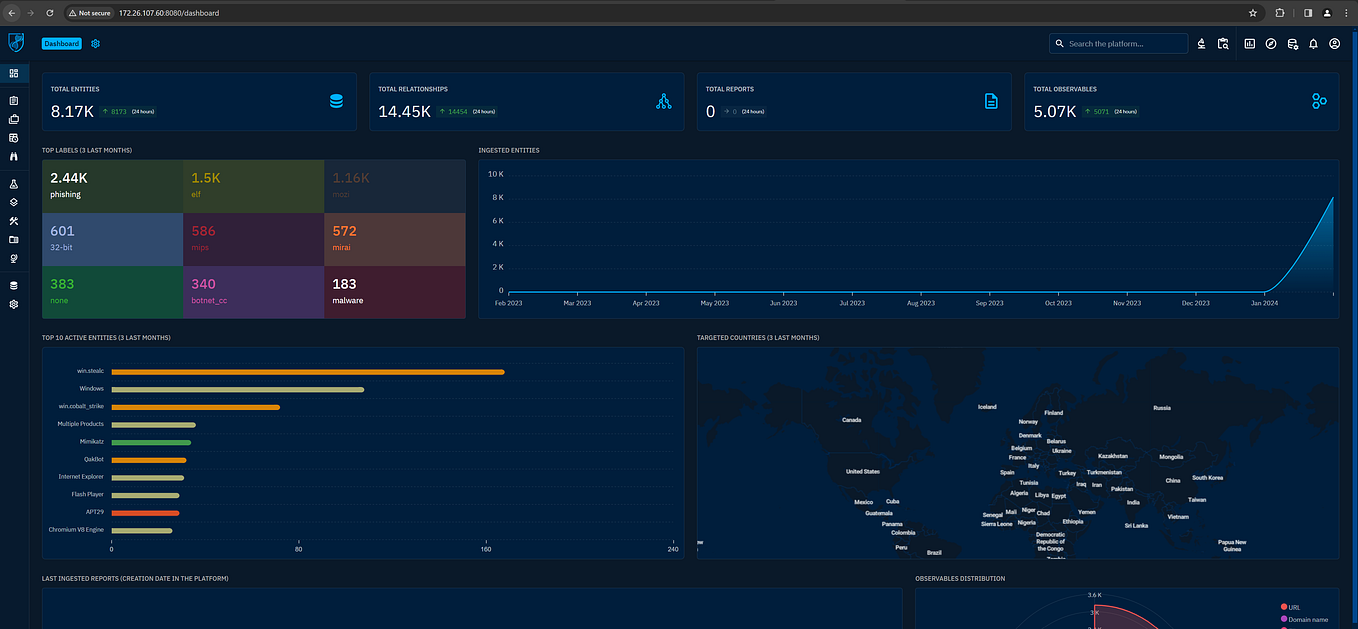Select Mimikatz in the Top 10 Active Entities chart
This screenshot has height=629, width=1358.
click(152, 441)
